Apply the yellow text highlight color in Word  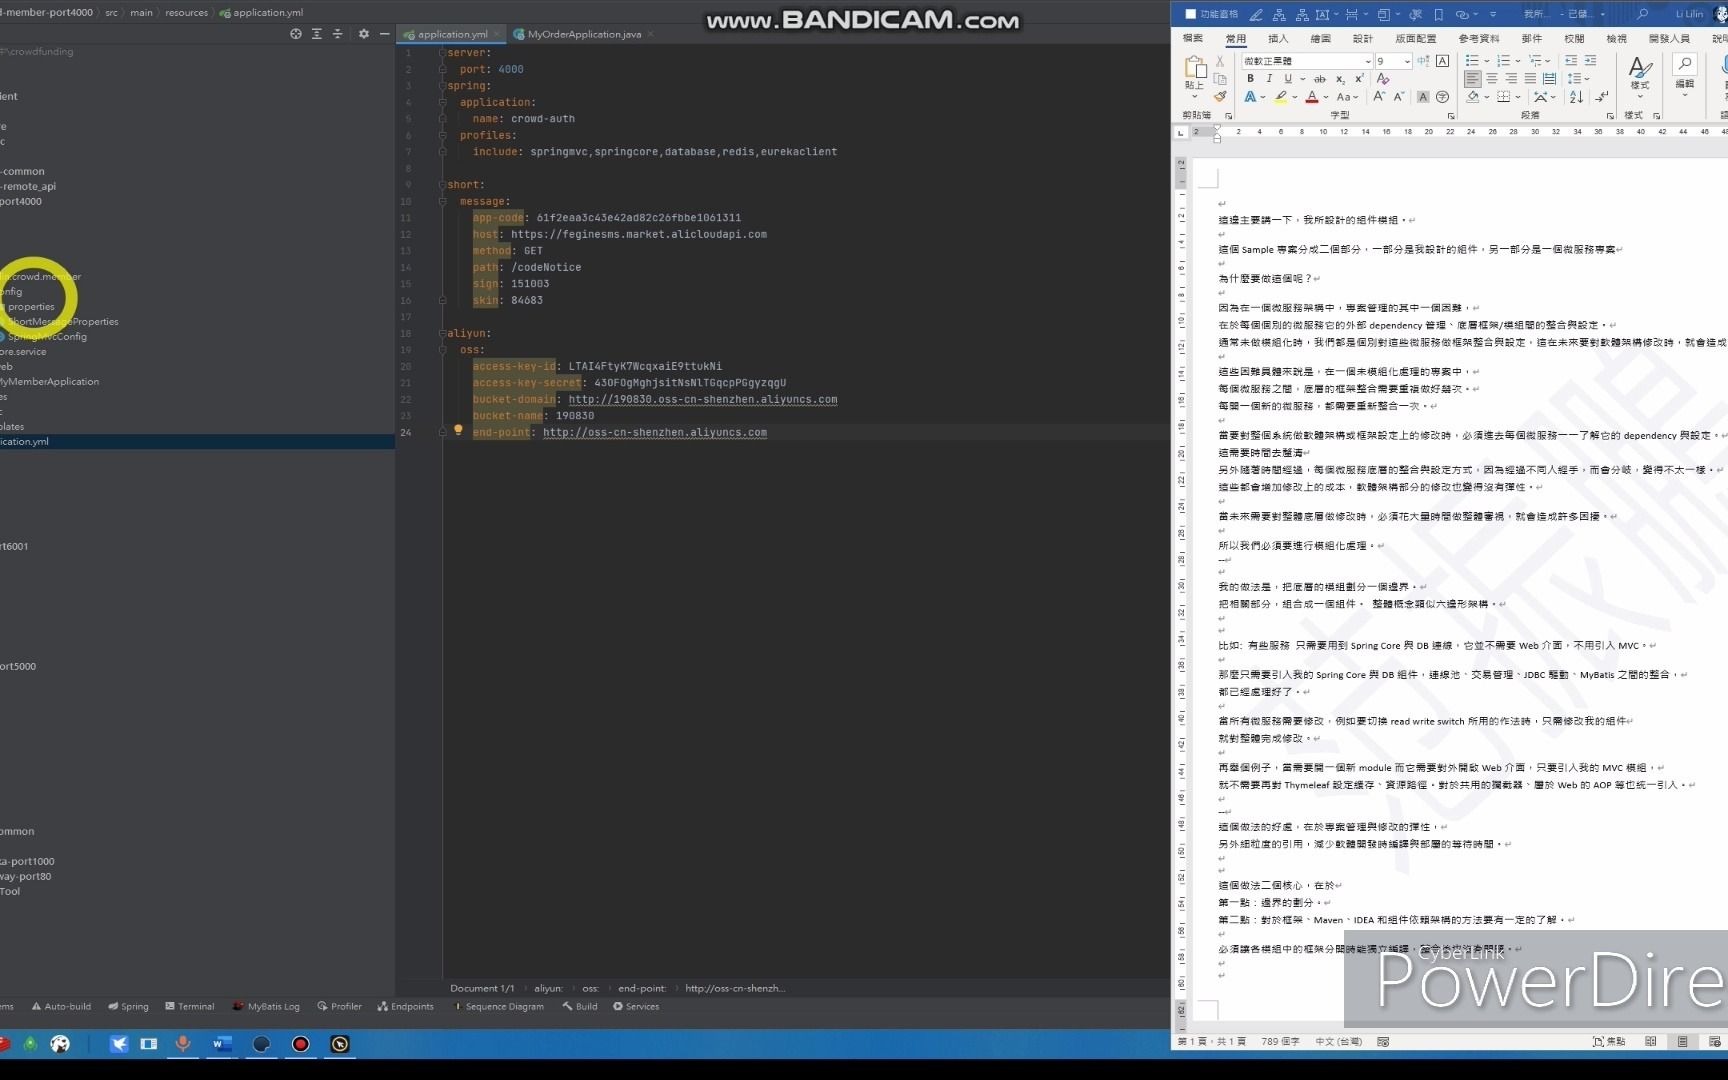(x=1281, y=97)
